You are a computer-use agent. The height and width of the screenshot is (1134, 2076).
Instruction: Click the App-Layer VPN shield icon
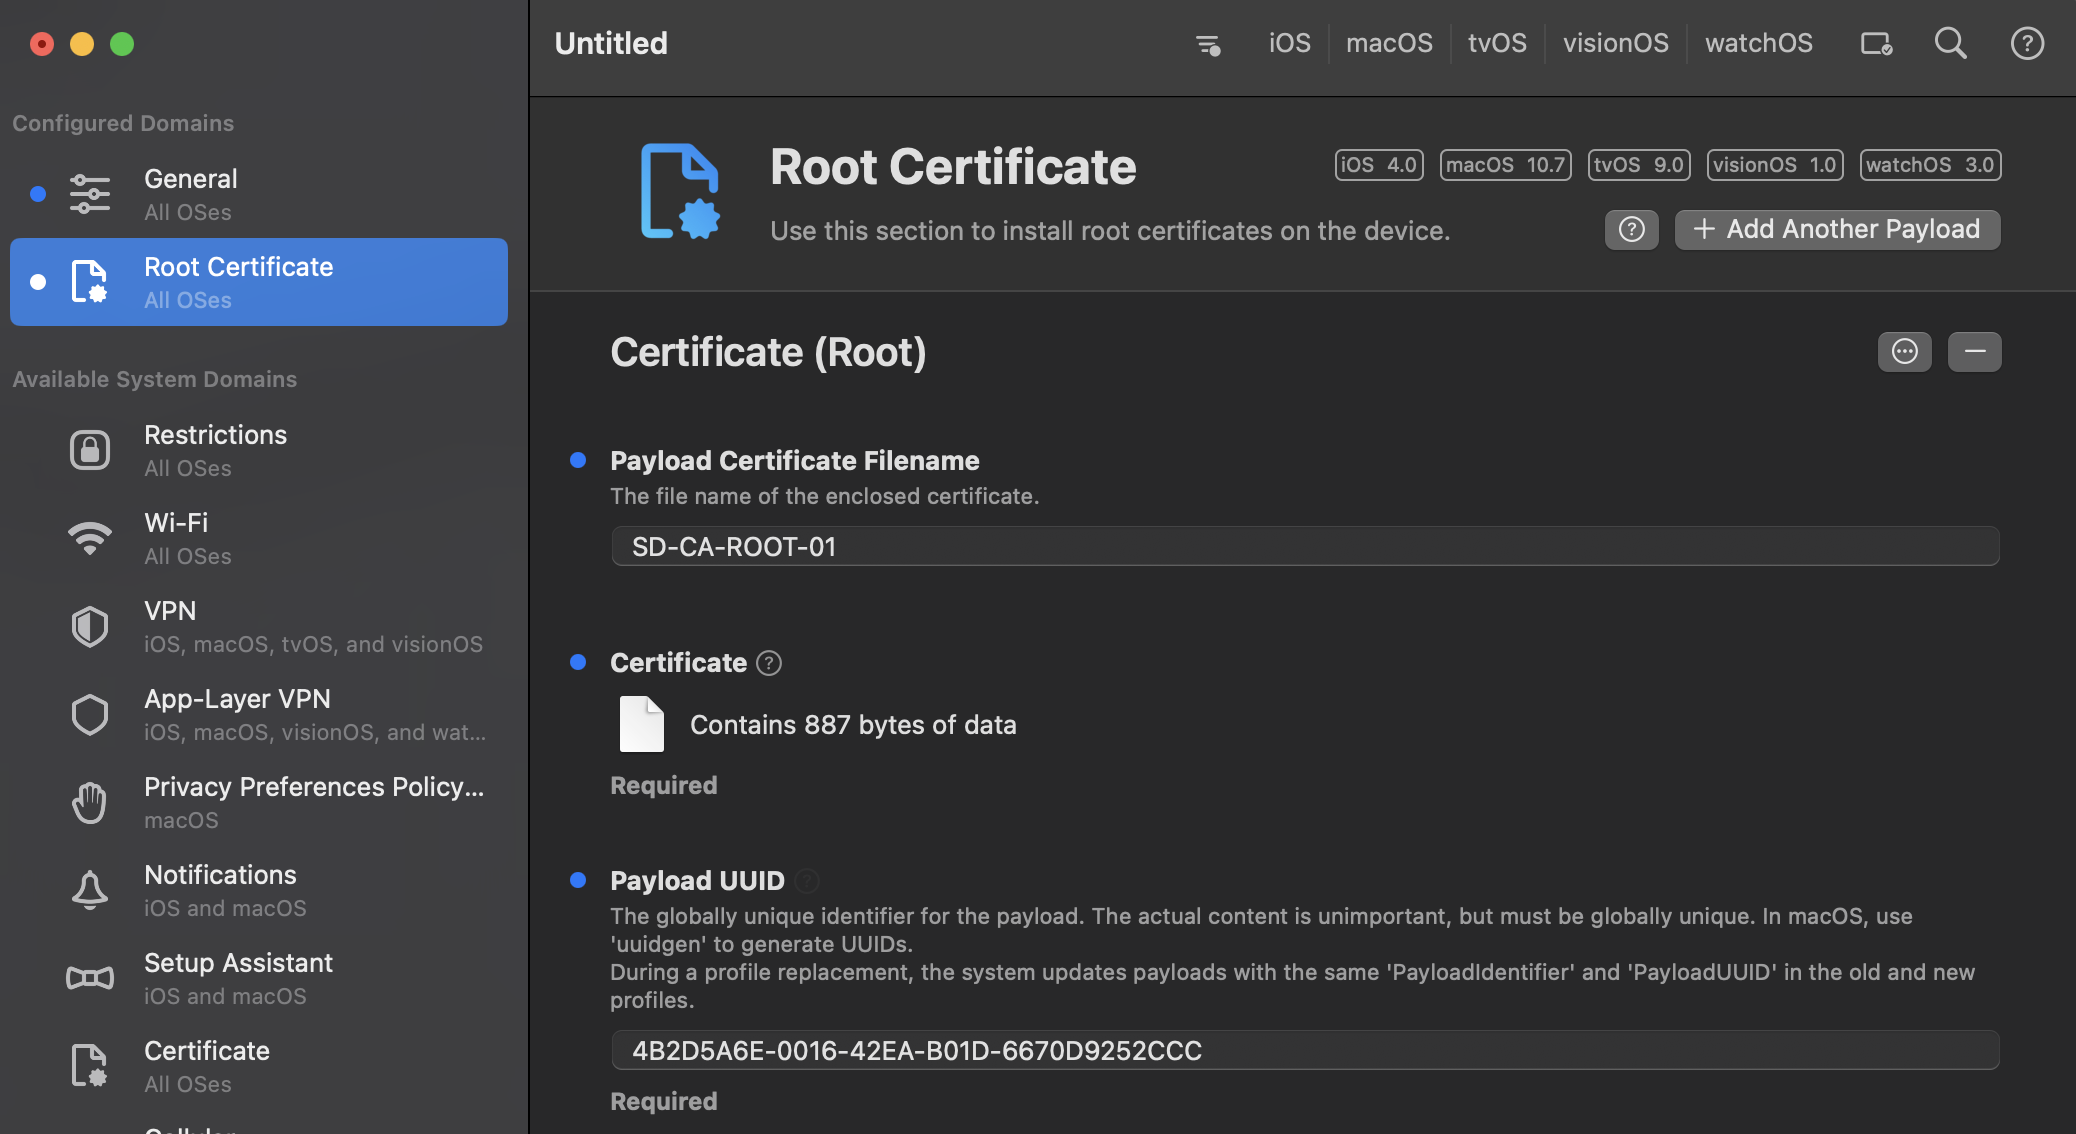pos(90,714)
